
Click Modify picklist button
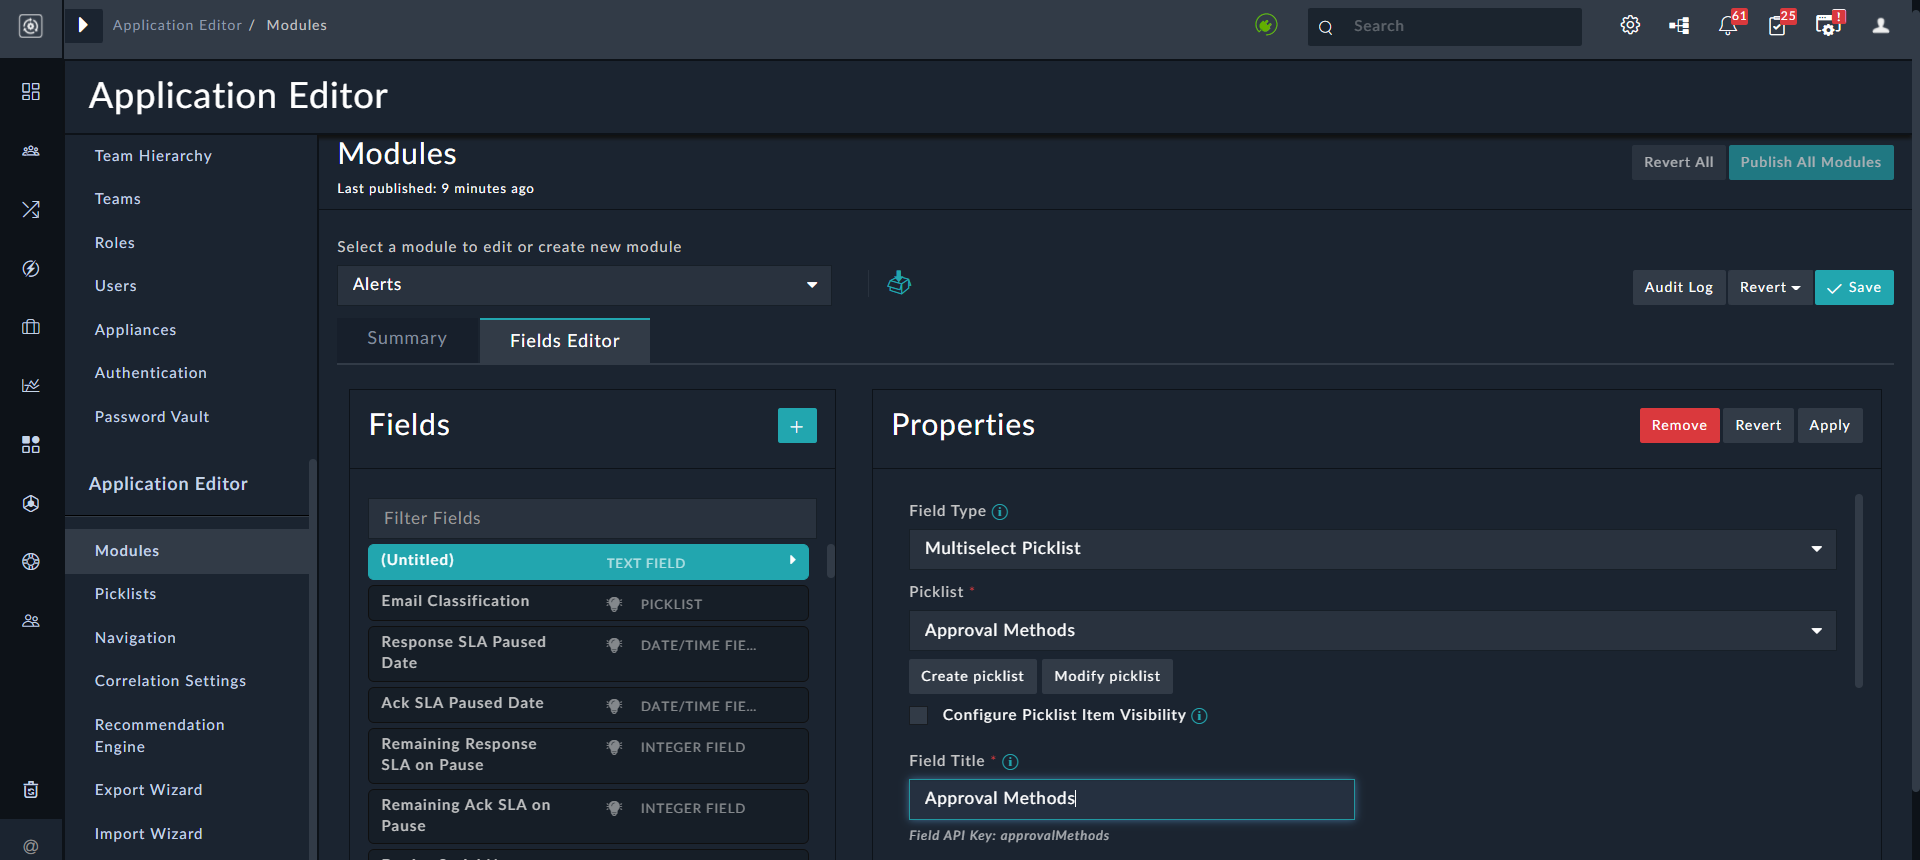click(x=1107, y=677)
